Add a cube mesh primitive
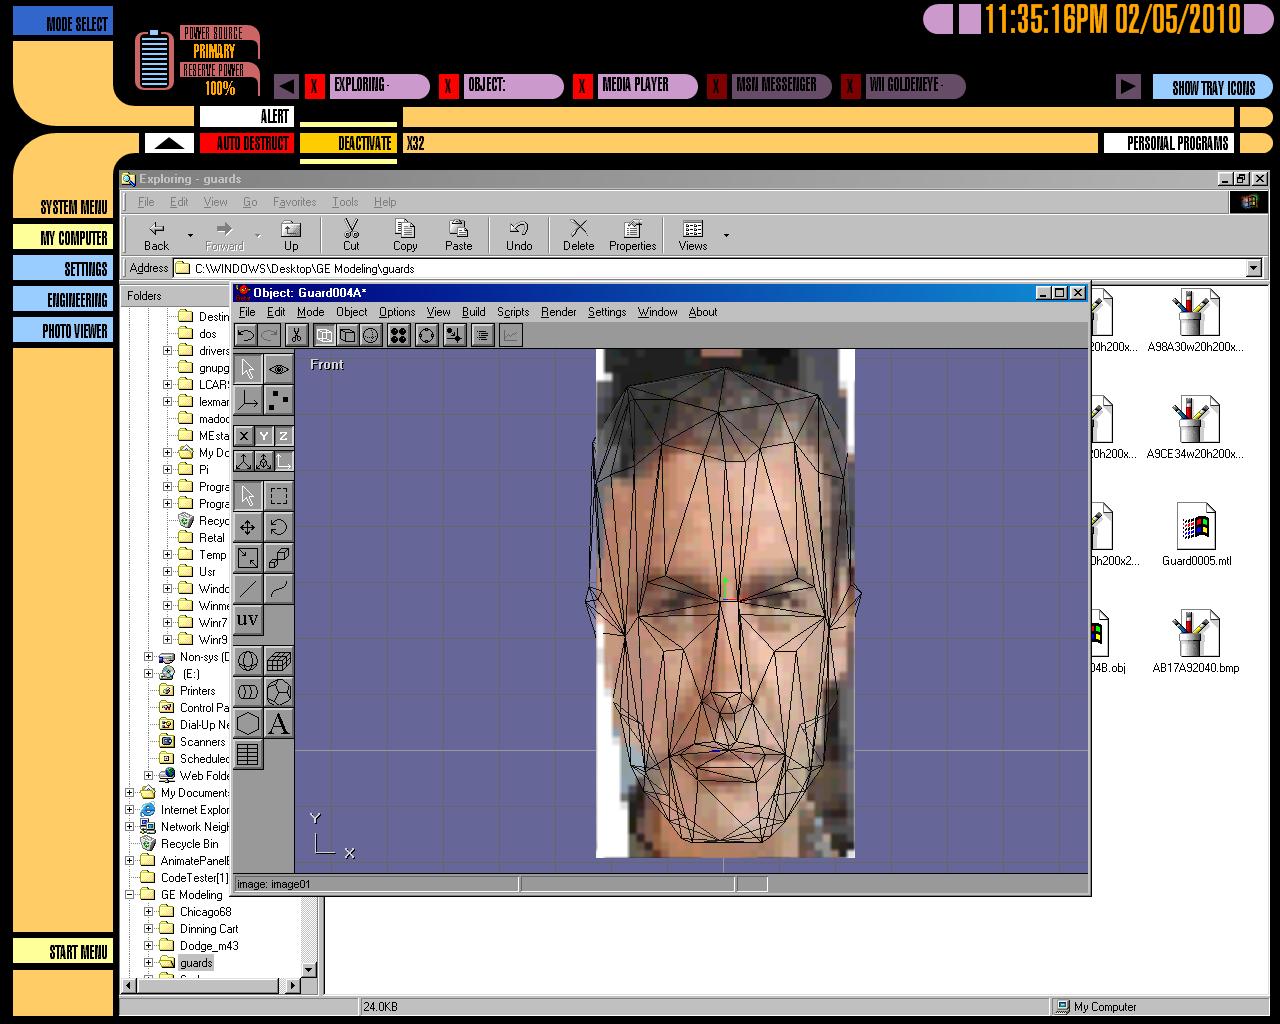The width and height of the screenshot is (1280, 1024). pos(279,661)
